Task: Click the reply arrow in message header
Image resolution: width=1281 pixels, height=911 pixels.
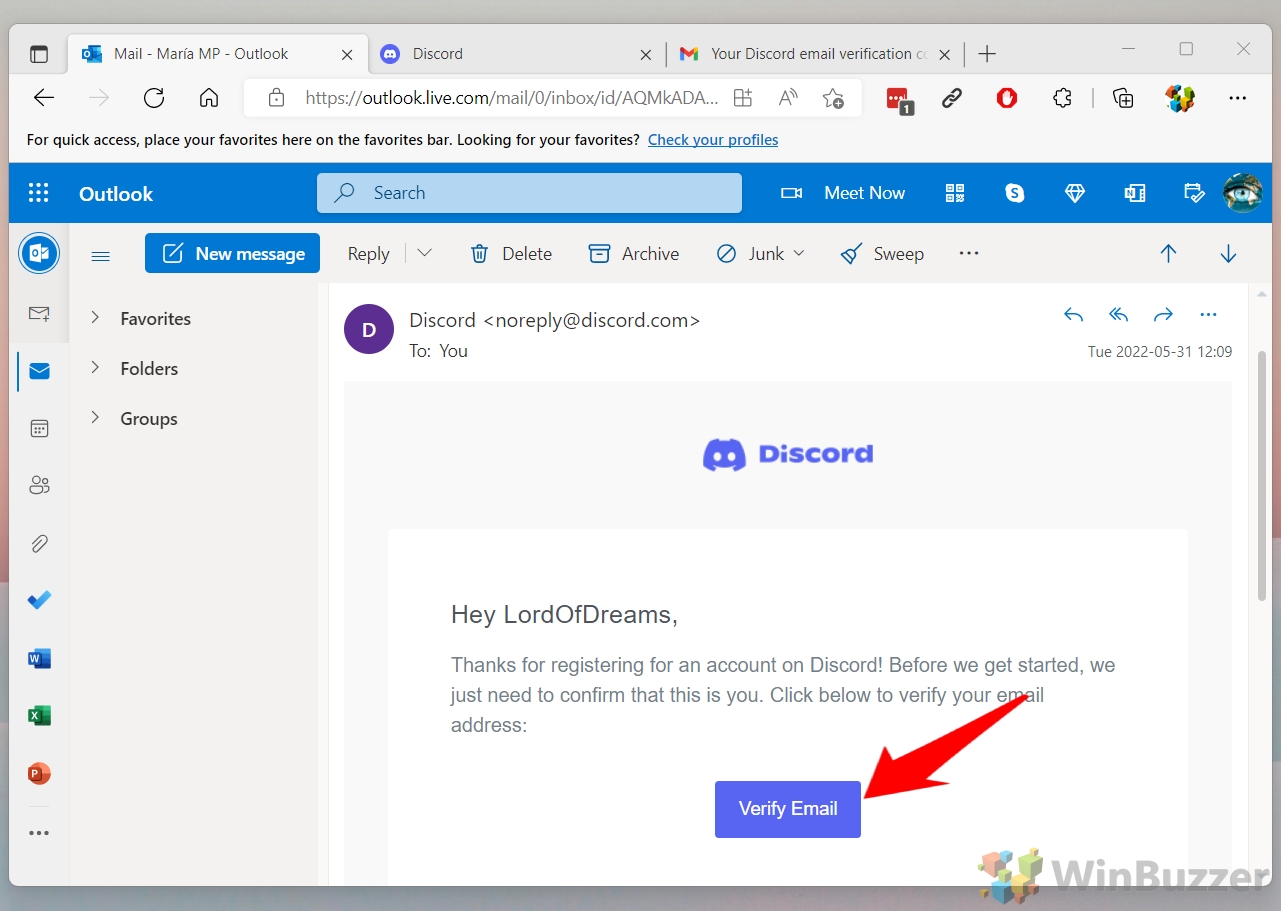Action: tap(1073, 315)
